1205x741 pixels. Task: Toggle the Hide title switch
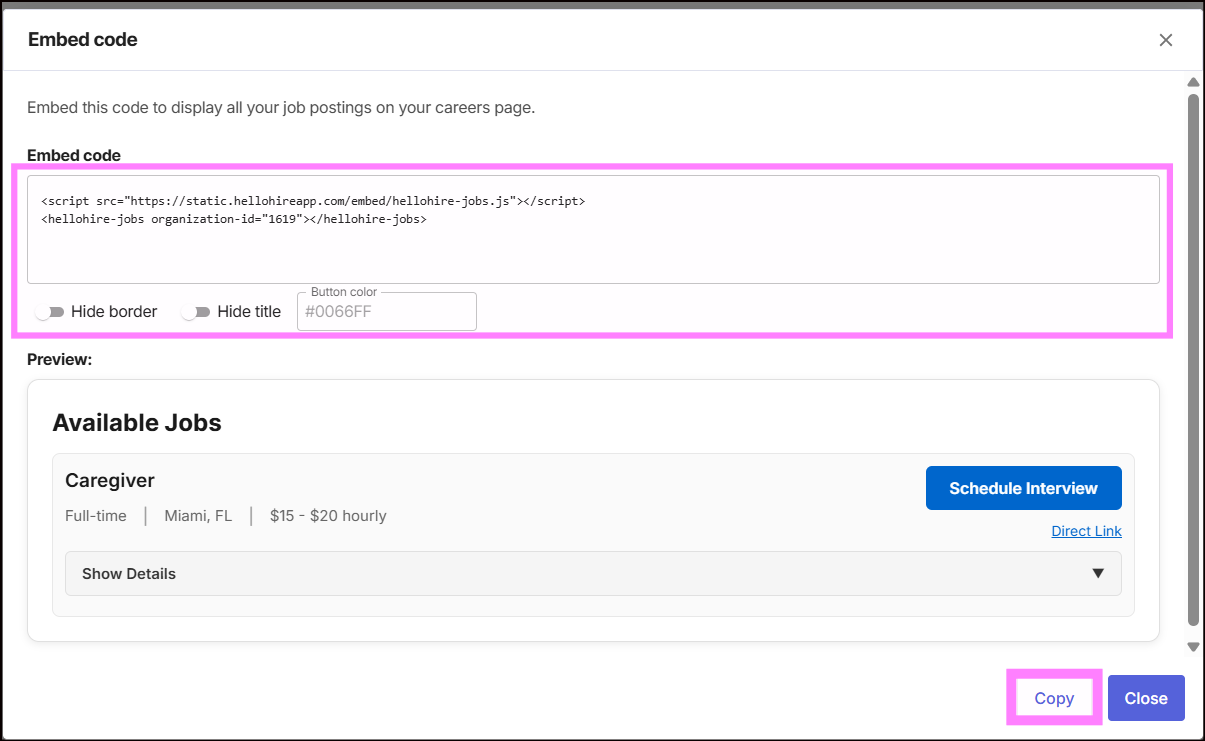(x=196, y=312)
